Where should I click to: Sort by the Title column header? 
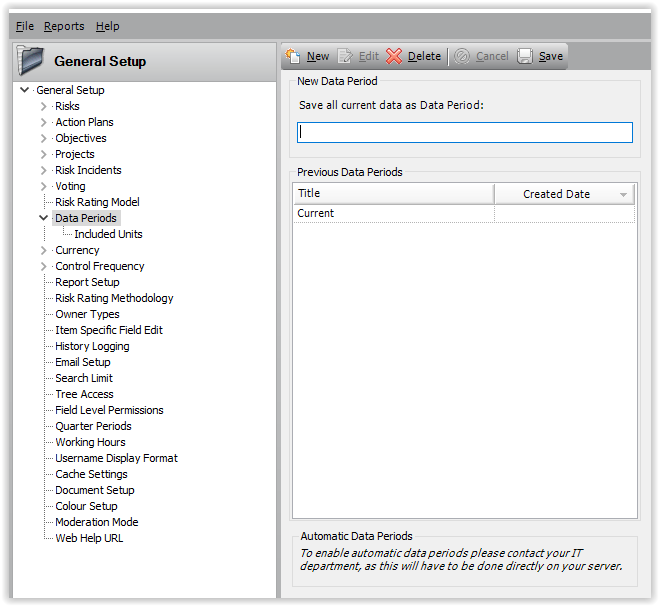[x=393, y=193]
